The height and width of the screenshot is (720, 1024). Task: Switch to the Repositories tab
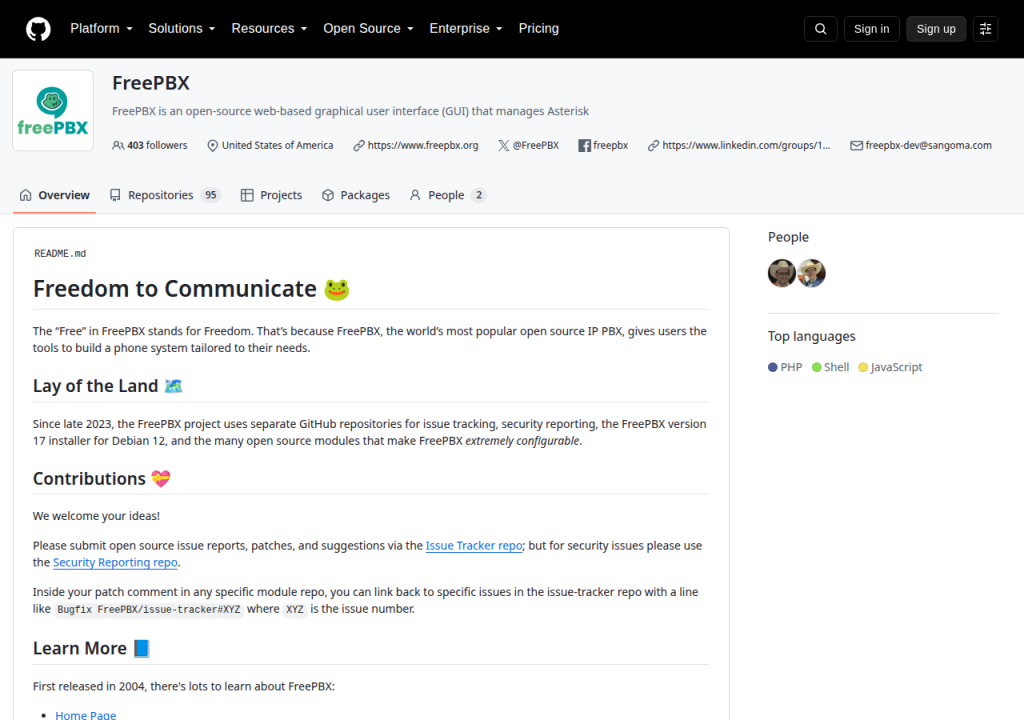(165, 195)
